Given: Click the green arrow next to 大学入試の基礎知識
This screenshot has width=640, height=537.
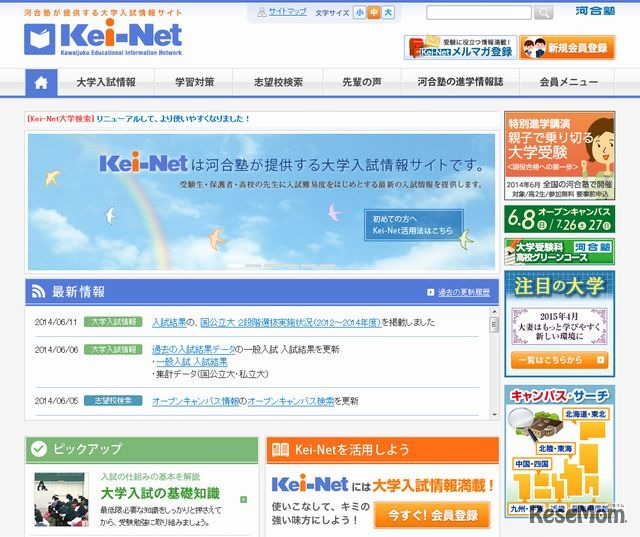Looking at the screenshot, I should coord(244,499).
